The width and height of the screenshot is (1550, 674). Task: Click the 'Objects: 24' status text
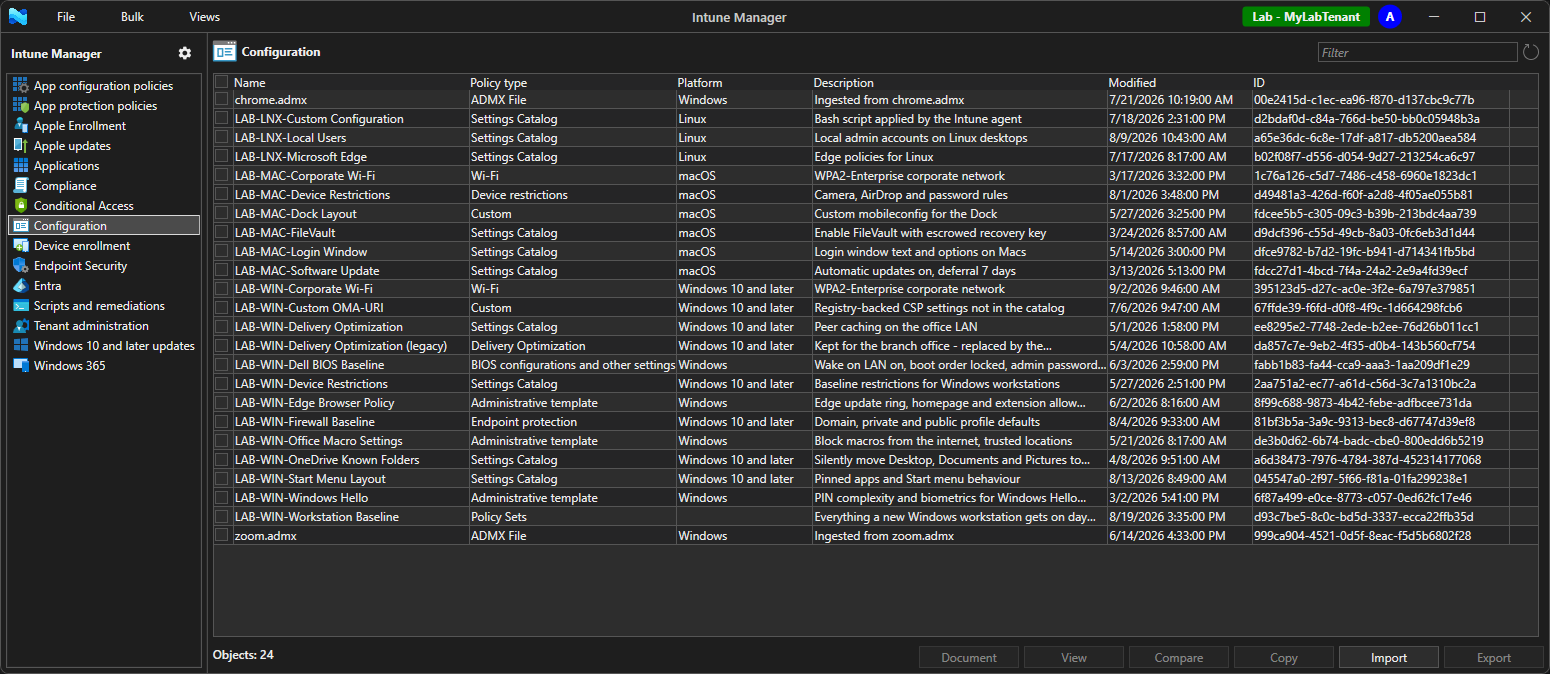click(x=243, y=655)
